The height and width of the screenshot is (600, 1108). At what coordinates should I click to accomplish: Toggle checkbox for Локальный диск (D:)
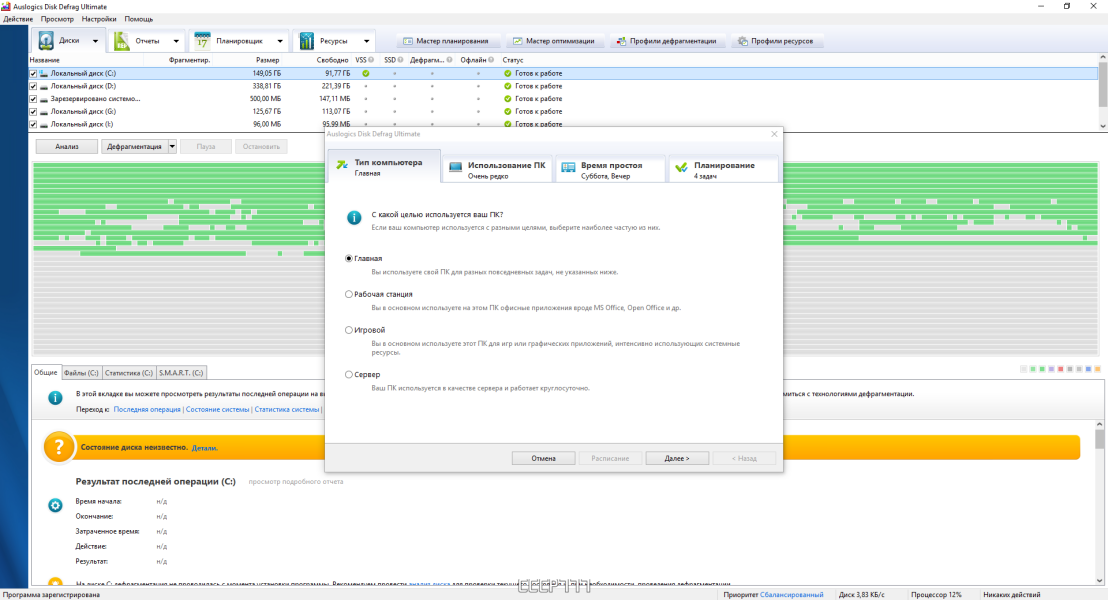(33, 86)
